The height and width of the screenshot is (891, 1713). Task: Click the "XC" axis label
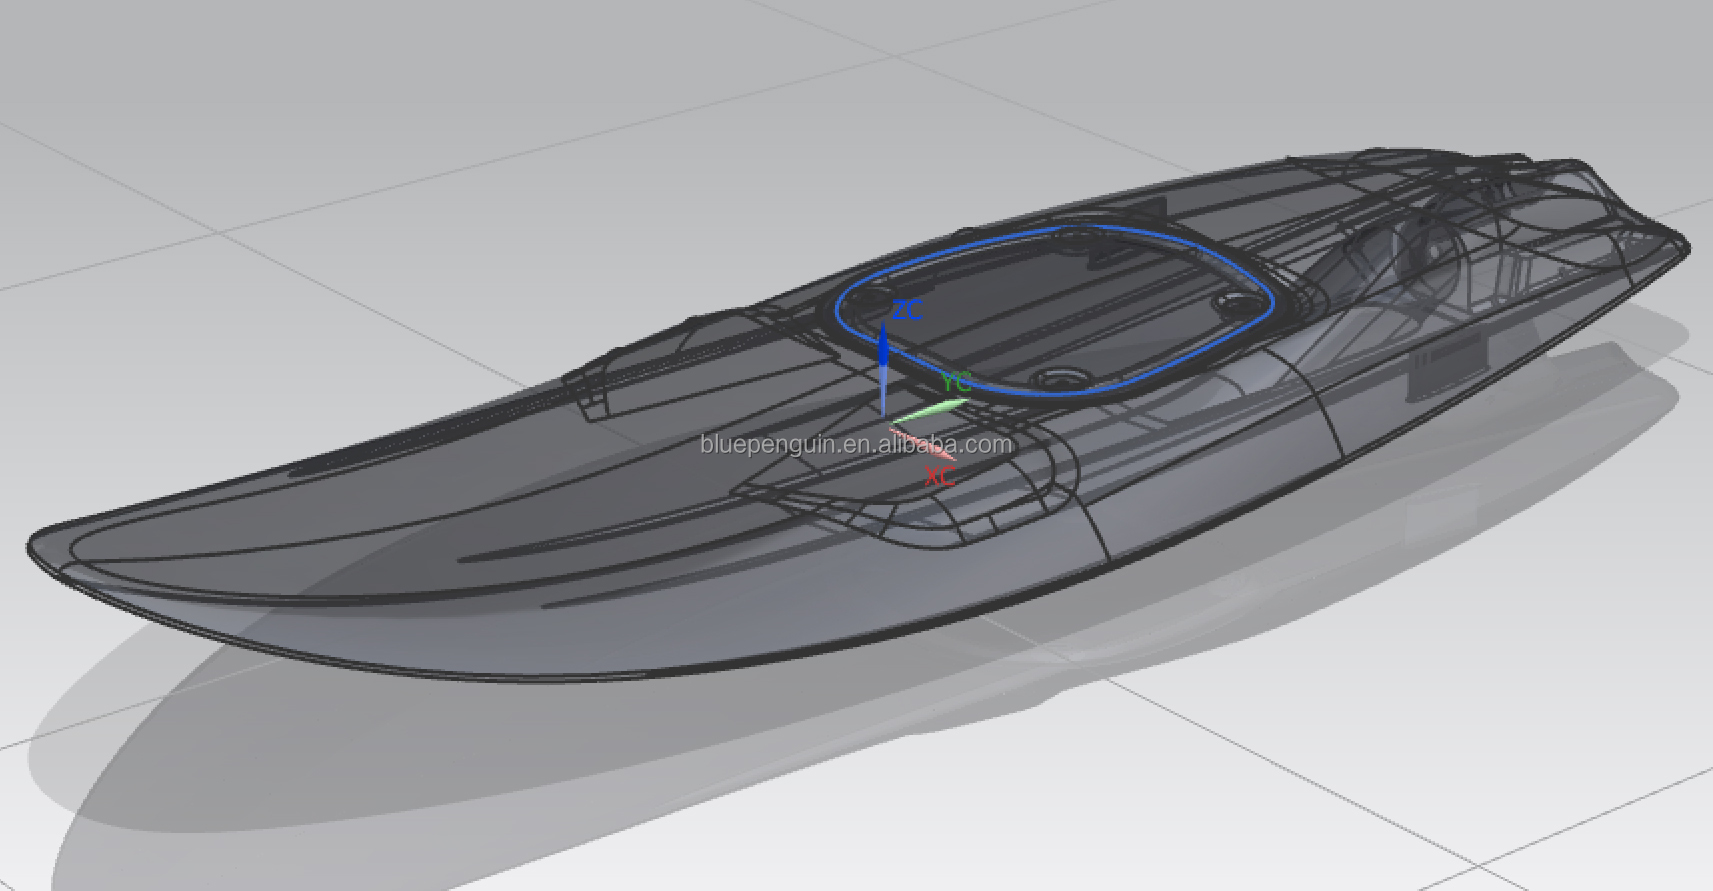point(940,477)
